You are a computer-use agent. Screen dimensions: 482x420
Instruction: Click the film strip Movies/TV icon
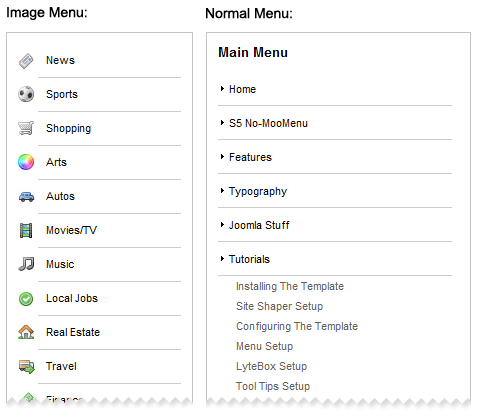point(26,231)
